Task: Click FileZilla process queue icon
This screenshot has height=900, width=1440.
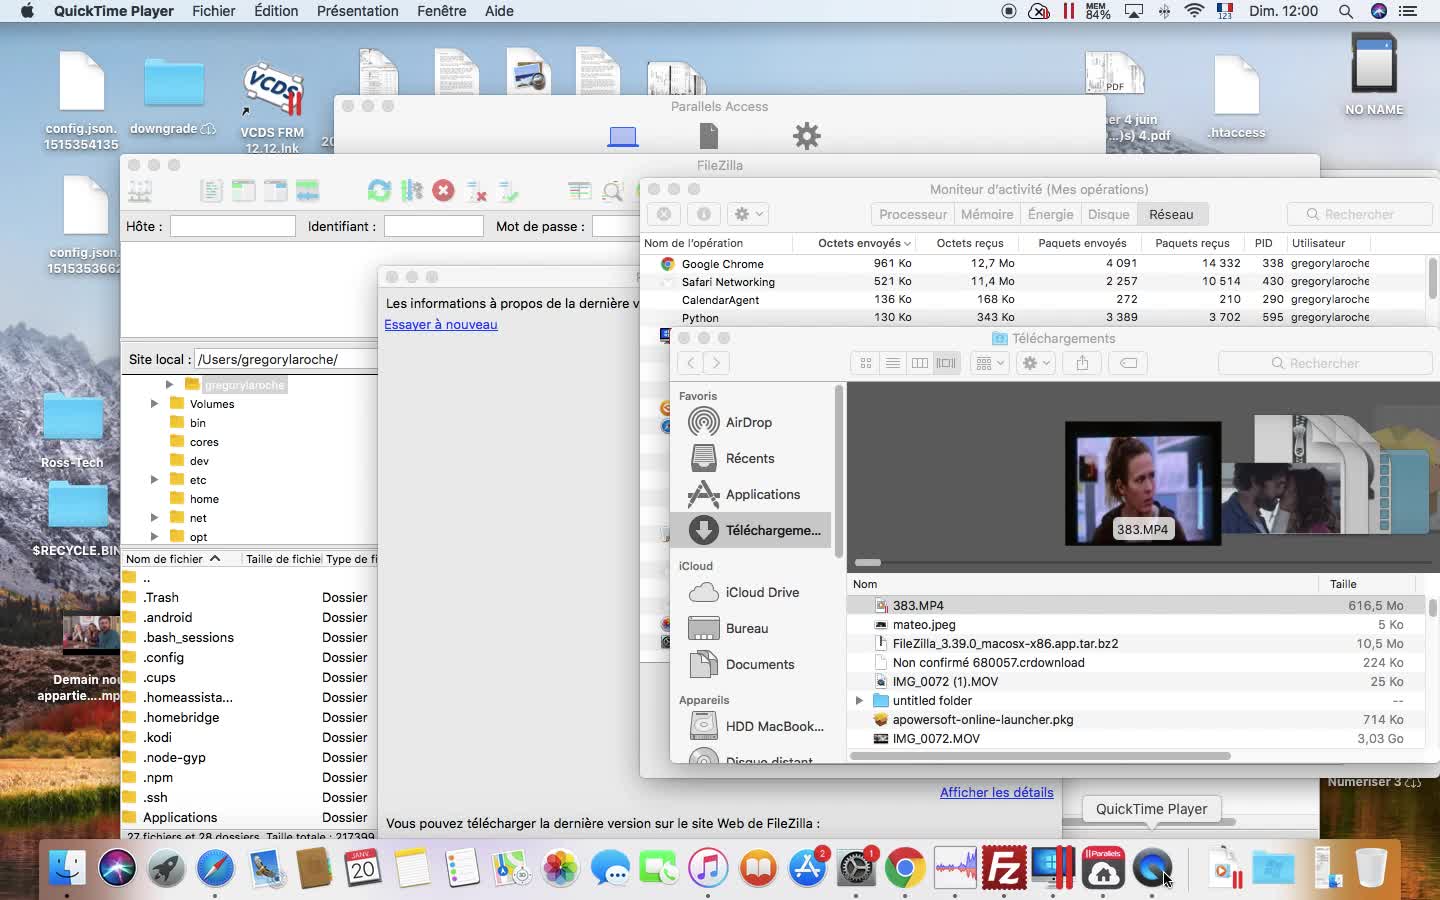Action: coord(411,190)
